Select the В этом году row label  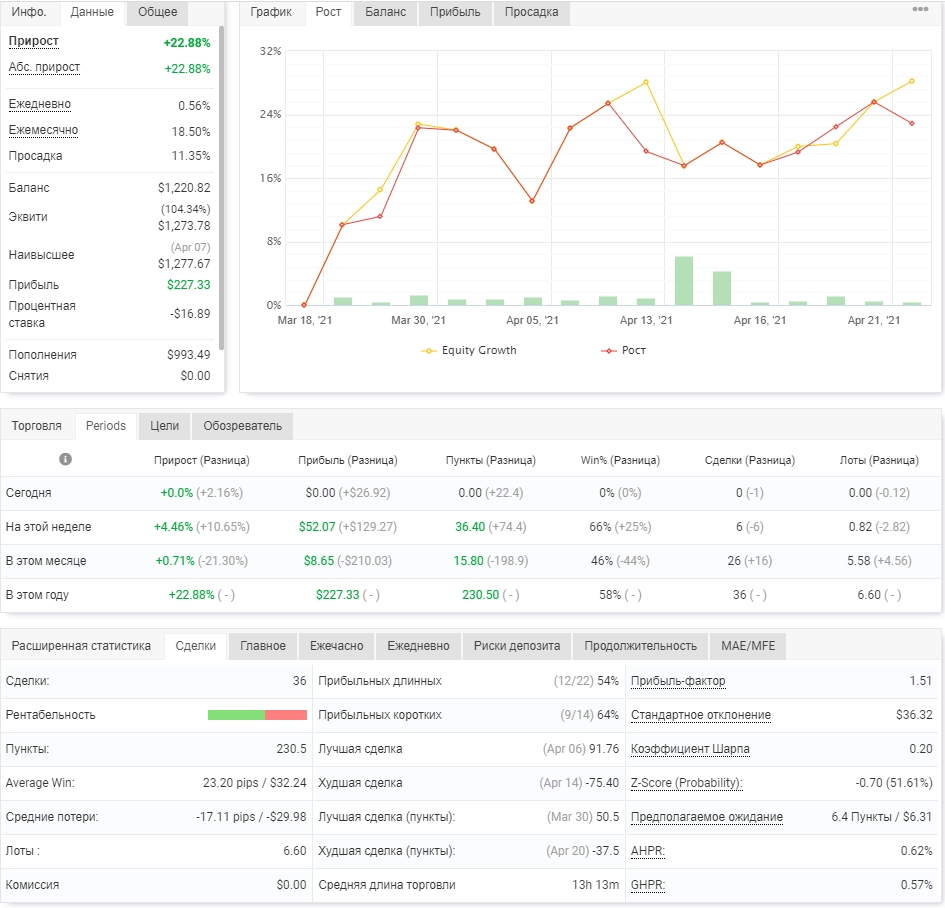point(37,595)
